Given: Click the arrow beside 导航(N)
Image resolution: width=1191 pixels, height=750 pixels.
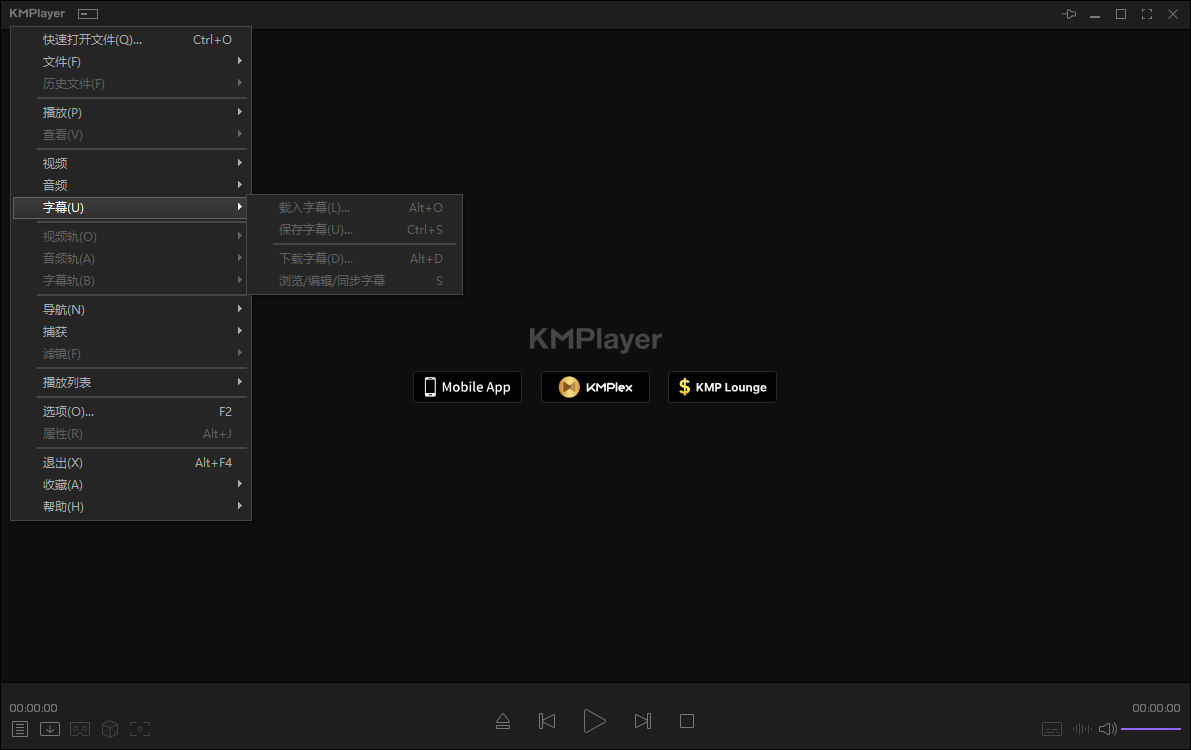Looking at the screenshot, I should 239,309.
